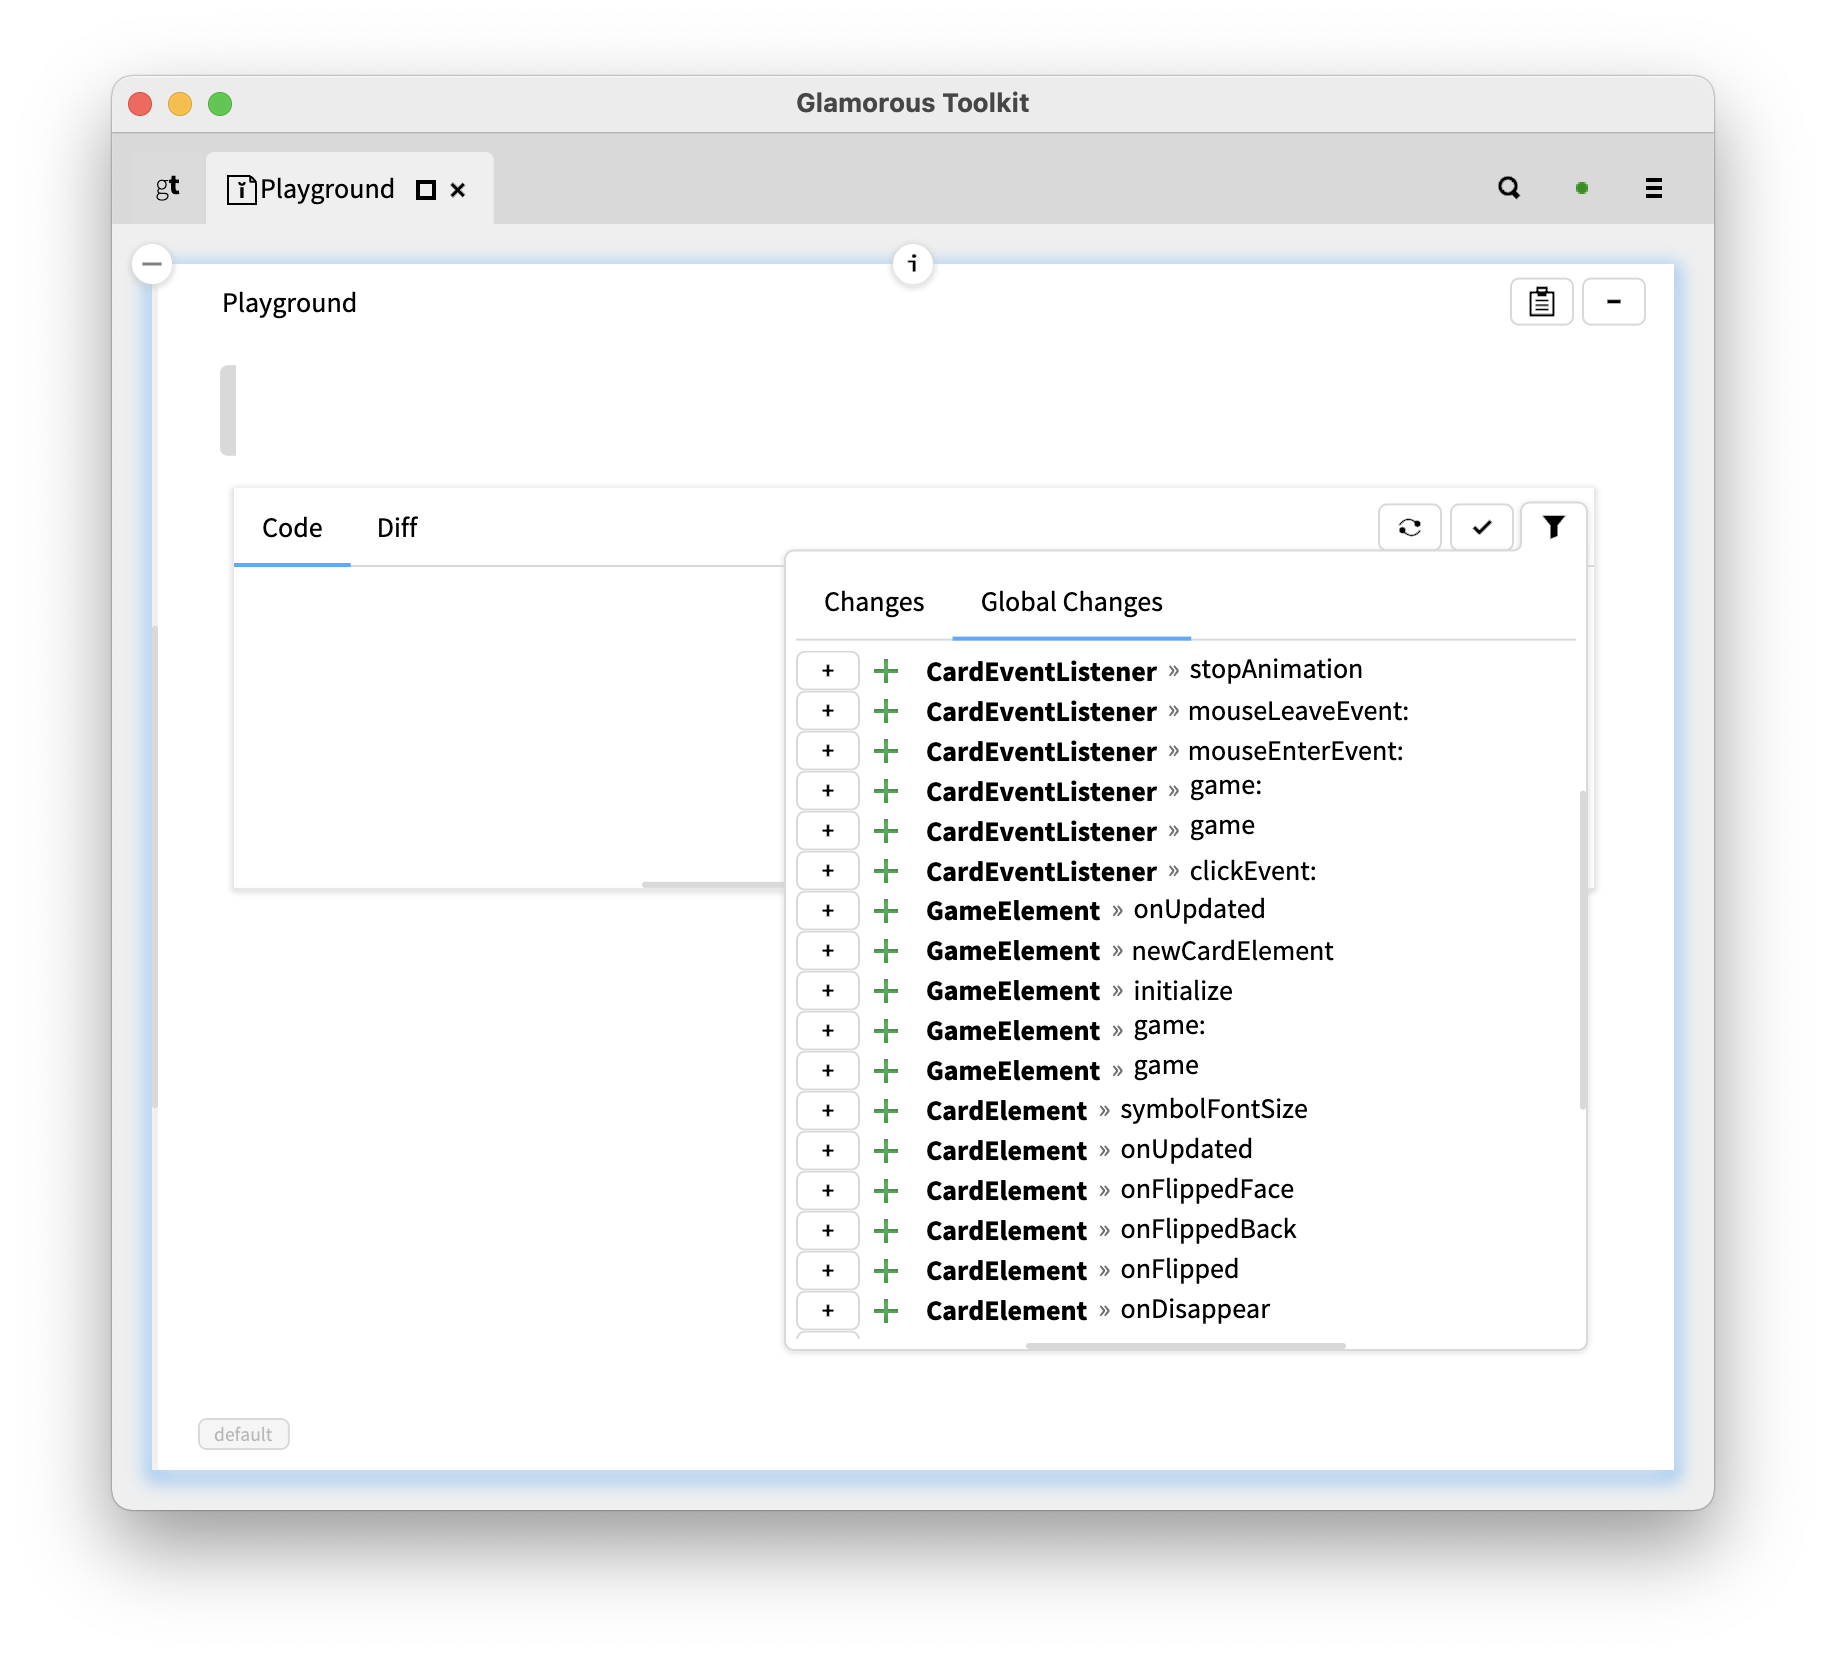Click the default button at the bottom

click(x=243, y=1433)
